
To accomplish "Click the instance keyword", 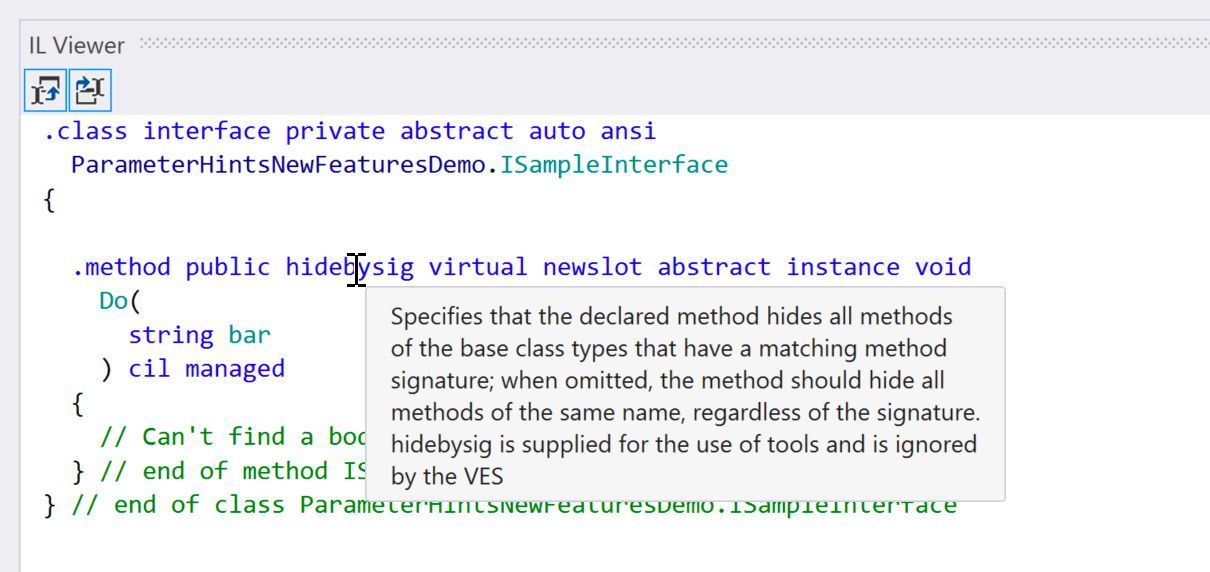I will (x=842, y=267).
